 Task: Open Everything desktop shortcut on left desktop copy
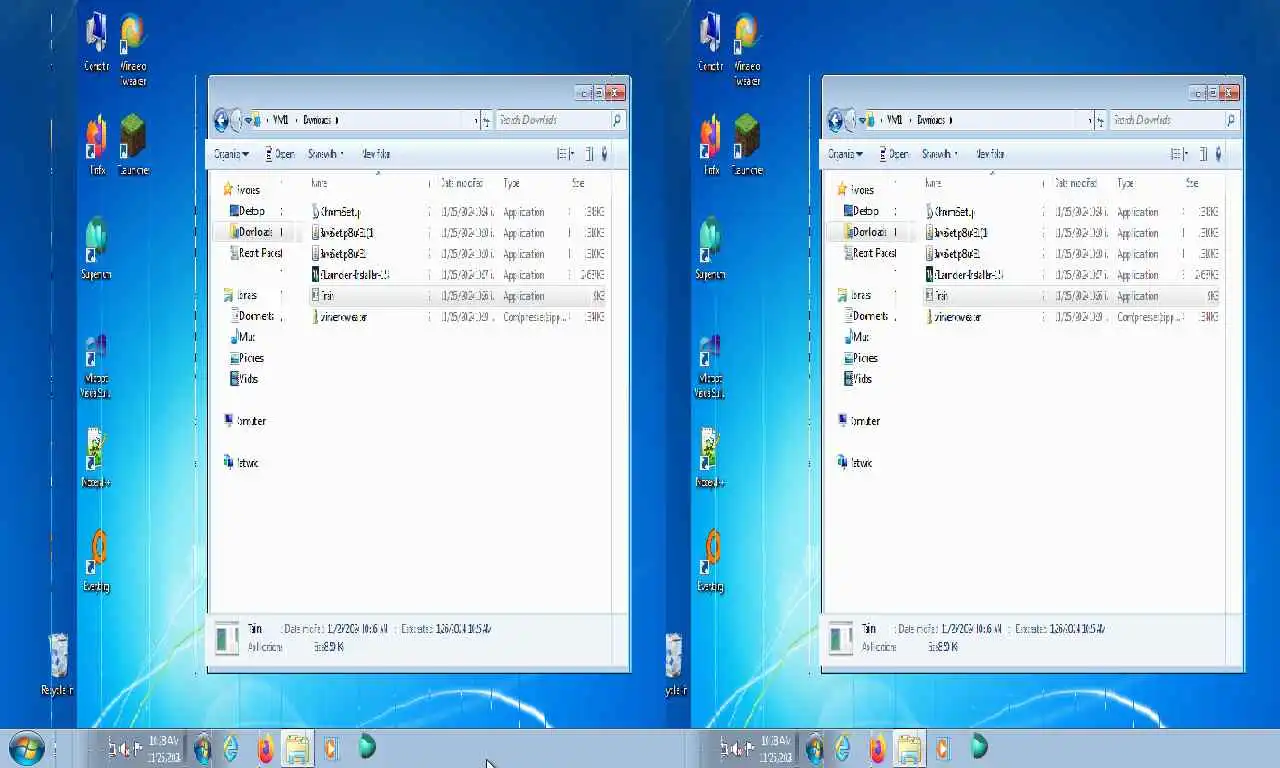(96, 561)
